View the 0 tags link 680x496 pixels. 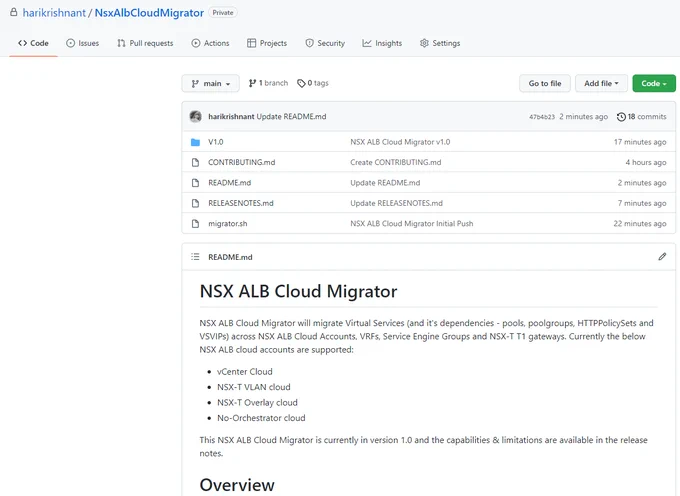coord(313,83)
